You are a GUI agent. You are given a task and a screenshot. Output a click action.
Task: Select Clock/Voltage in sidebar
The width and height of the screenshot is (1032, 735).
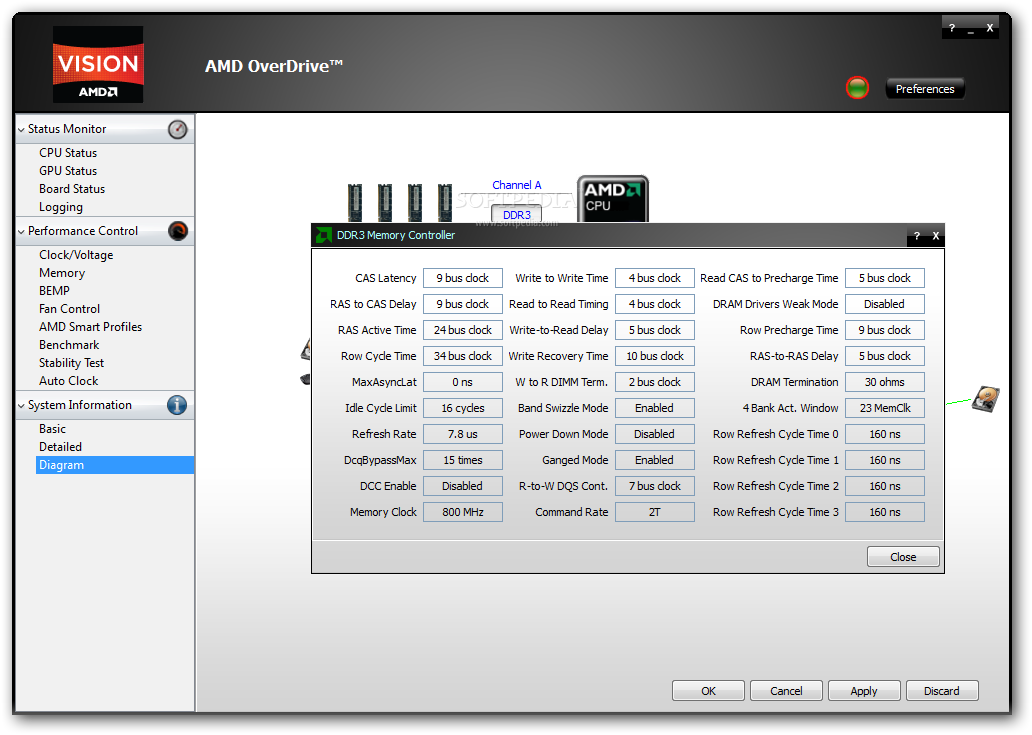point(76,255)
